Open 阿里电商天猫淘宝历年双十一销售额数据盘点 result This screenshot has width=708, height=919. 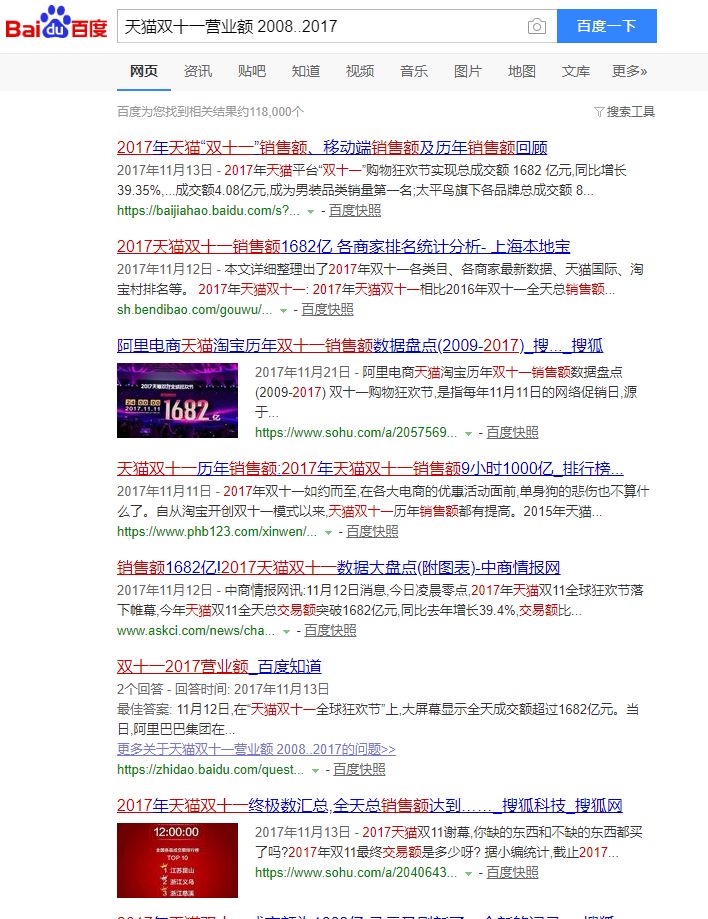pyautogui.click(x=359, y=345)
